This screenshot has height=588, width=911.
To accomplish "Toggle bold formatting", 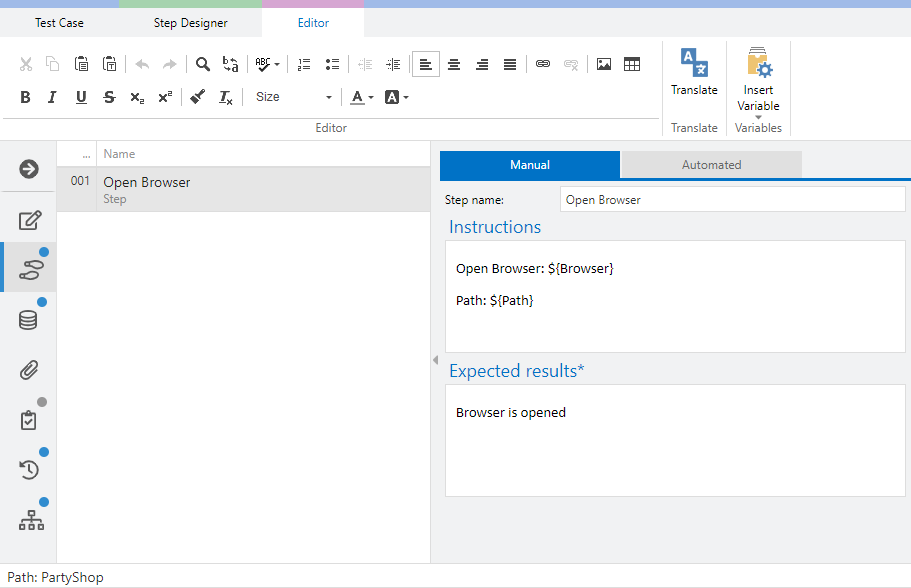I will tap(25, 97).
